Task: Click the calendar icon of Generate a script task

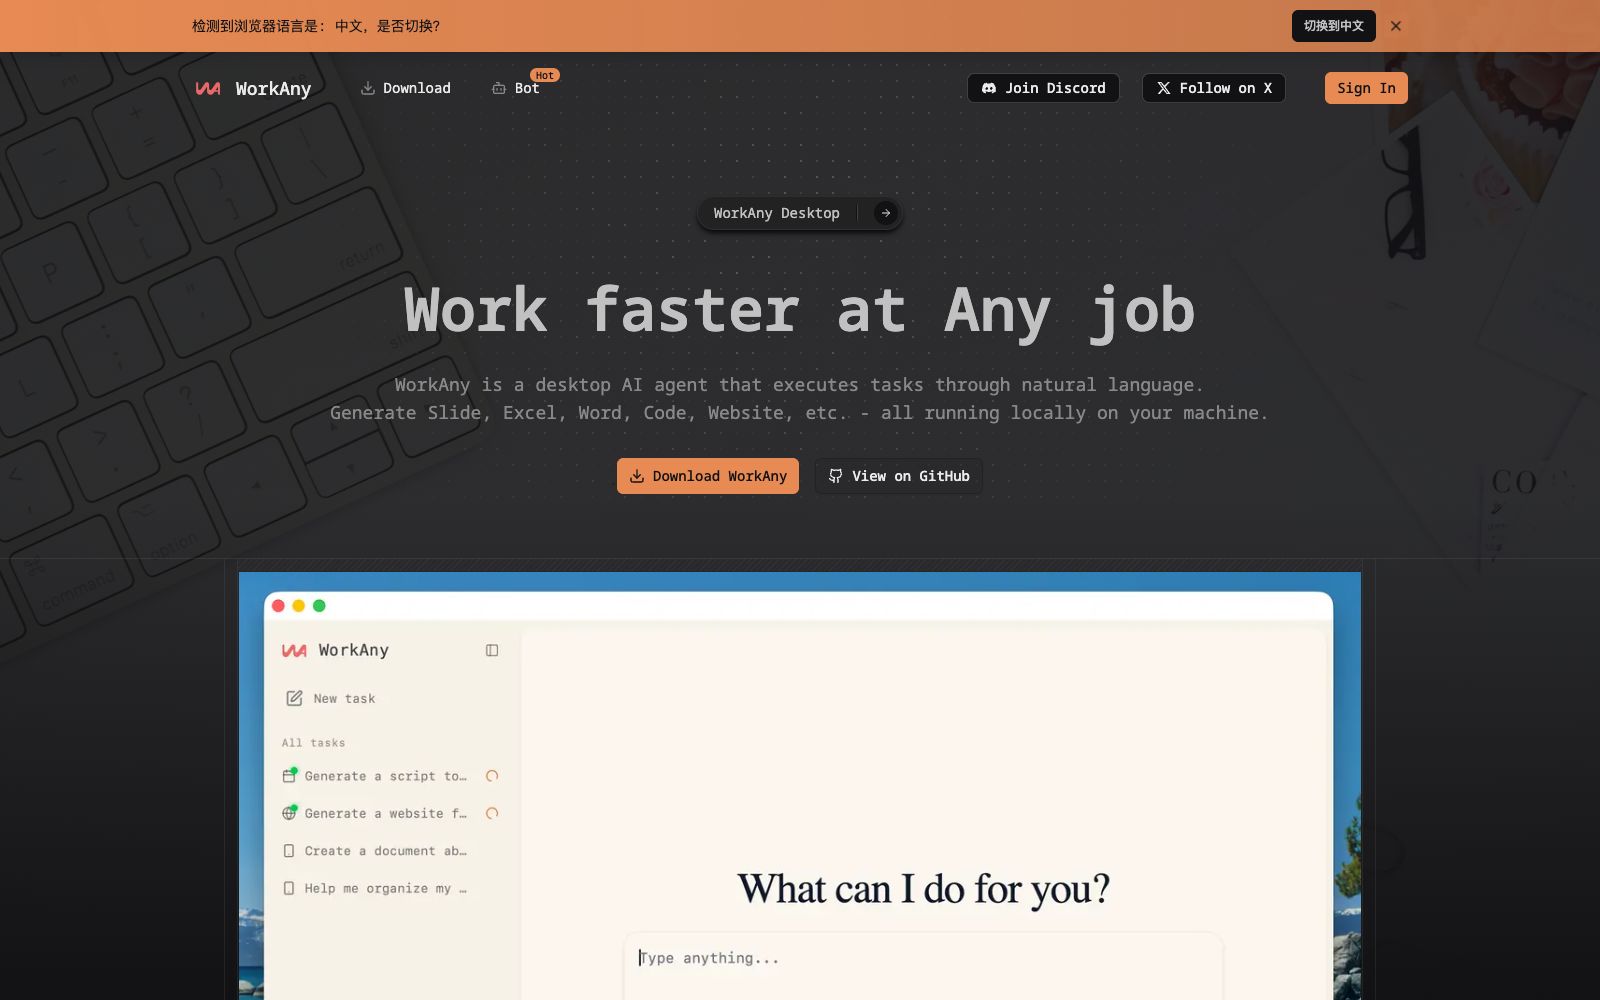Action: pos(289,775)
